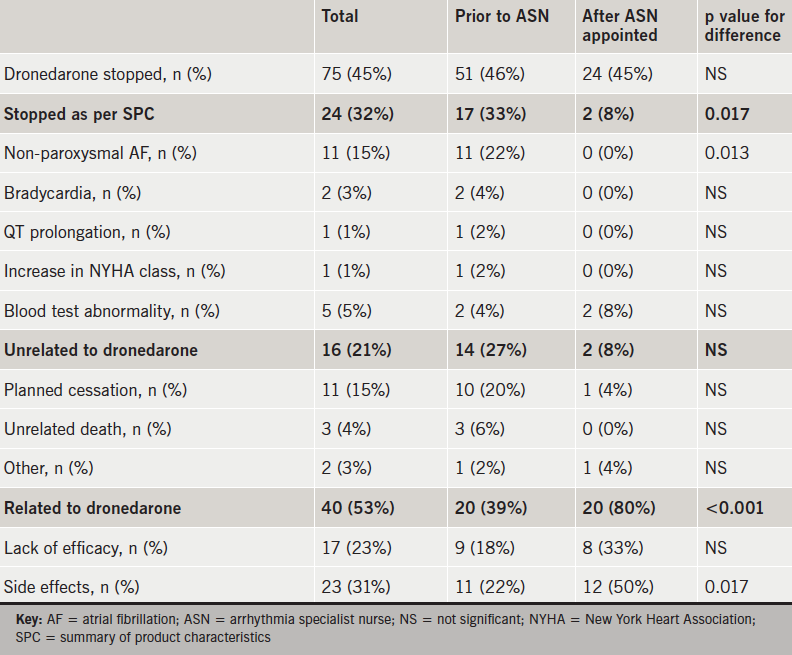Click the "Related to dronedarone" row heading

93,508
